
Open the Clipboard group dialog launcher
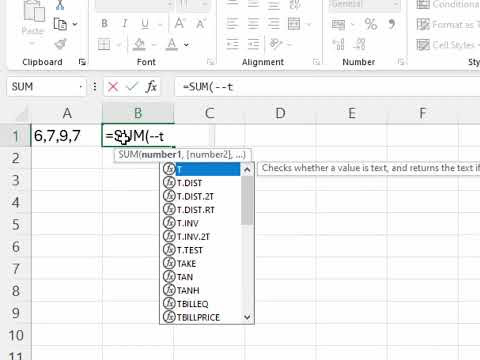coord(82,62)
